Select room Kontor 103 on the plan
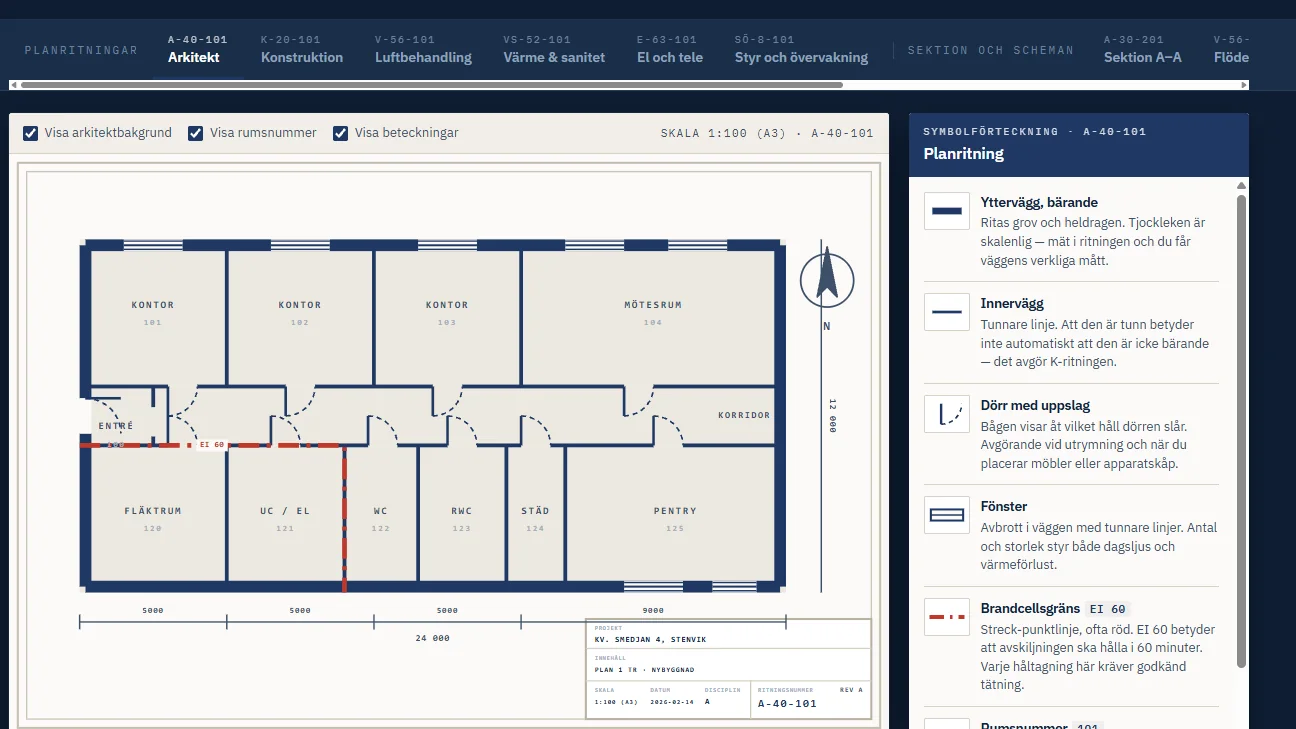Screen dimensions: 1296x729 pyautogui.click(x=447, y=316)
